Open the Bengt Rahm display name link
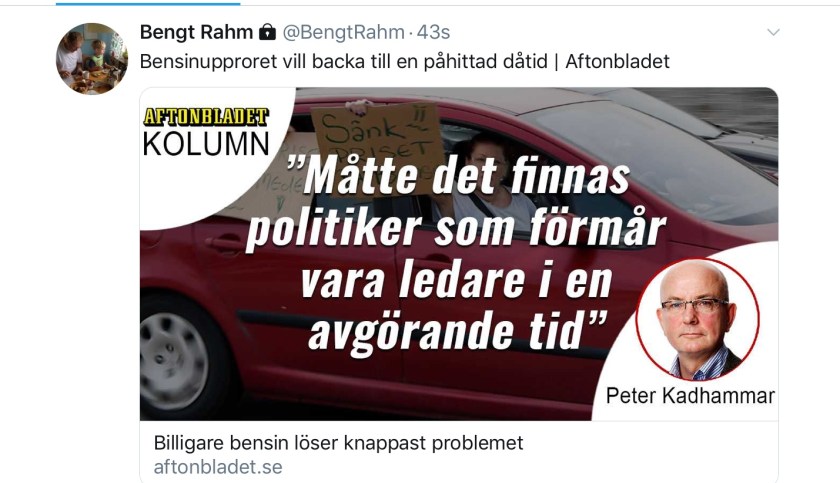Screen dimensions: 840x483 196,32
